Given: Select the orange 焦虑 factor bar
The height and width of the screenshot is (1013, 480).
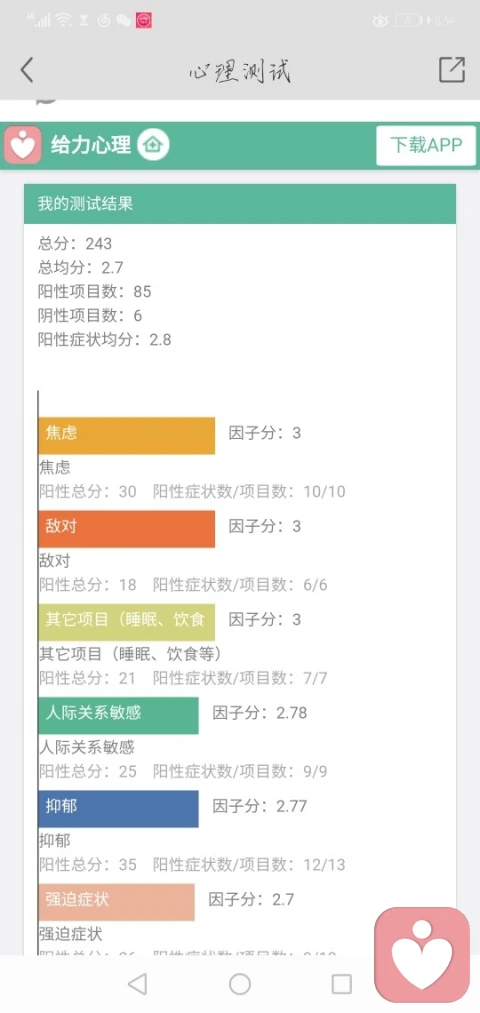Looking at the screenshot, I should point(127,435).
